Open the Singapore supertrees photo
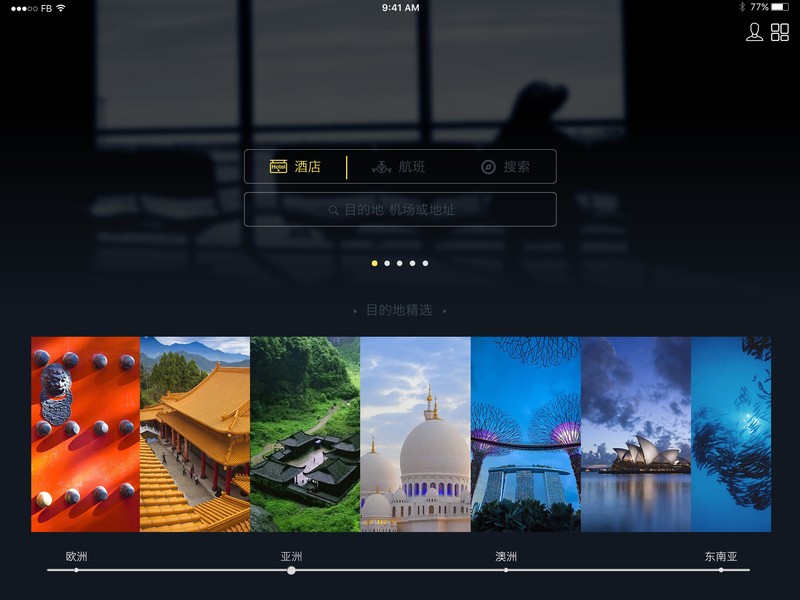The image size is (800, 600). pyautogui.click(x=526, y=434)
